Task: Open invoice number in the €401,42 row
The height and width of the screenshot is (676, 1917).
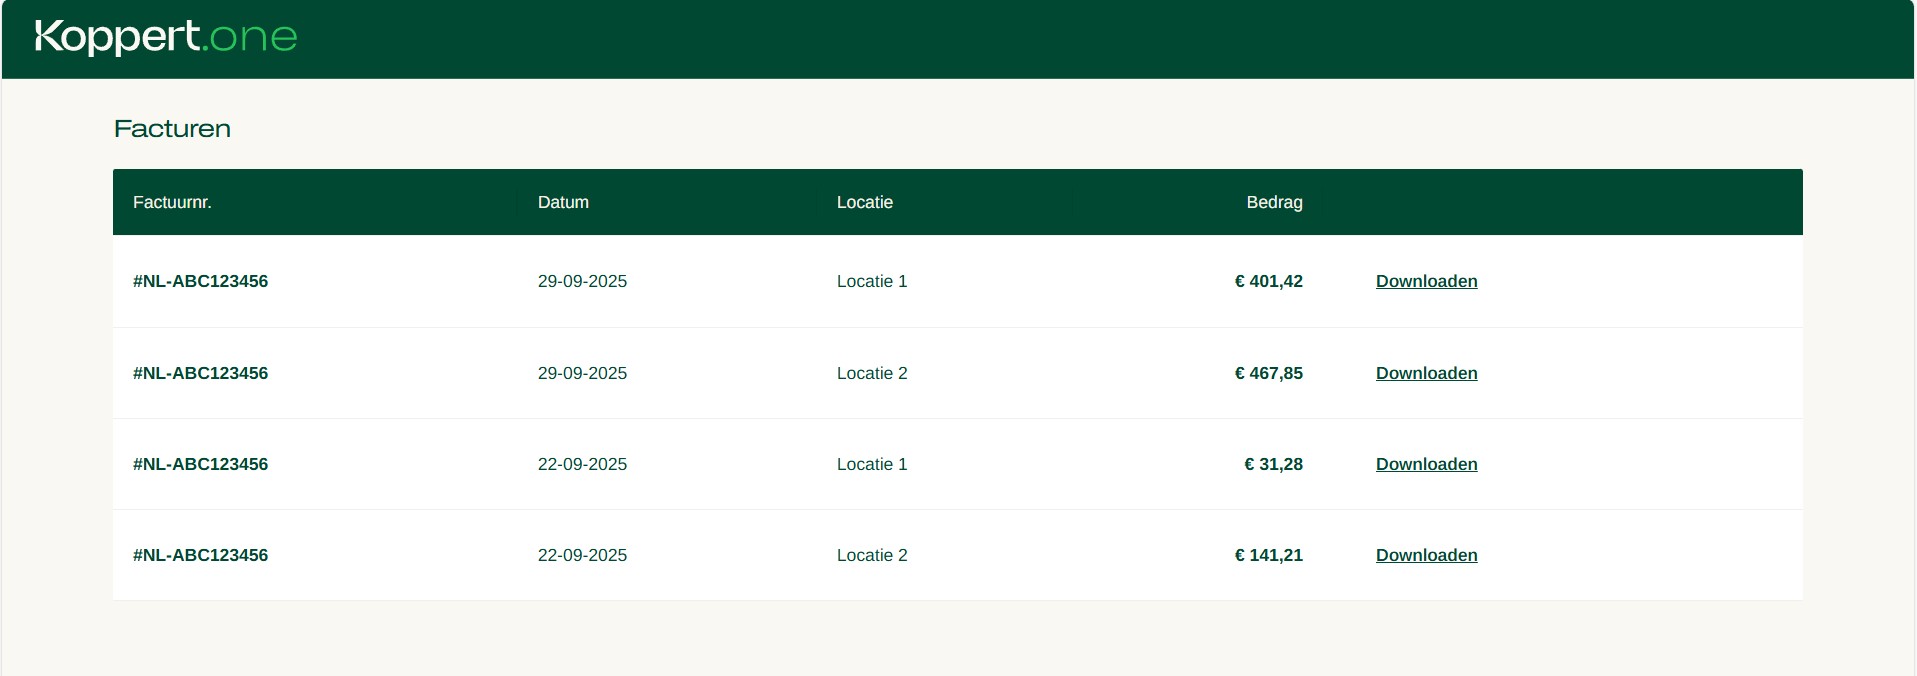Action: [200, 281]
